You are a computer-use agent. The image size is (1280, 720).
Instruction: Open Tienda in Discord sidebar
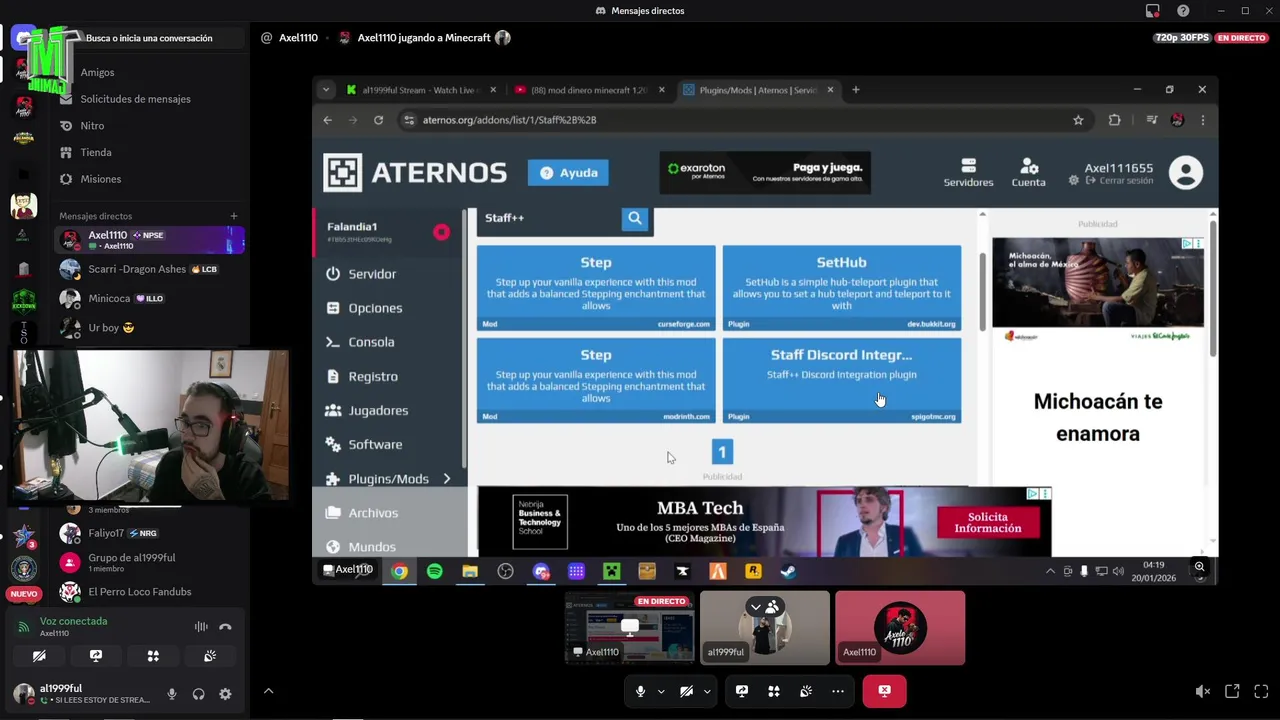point(96,152)
